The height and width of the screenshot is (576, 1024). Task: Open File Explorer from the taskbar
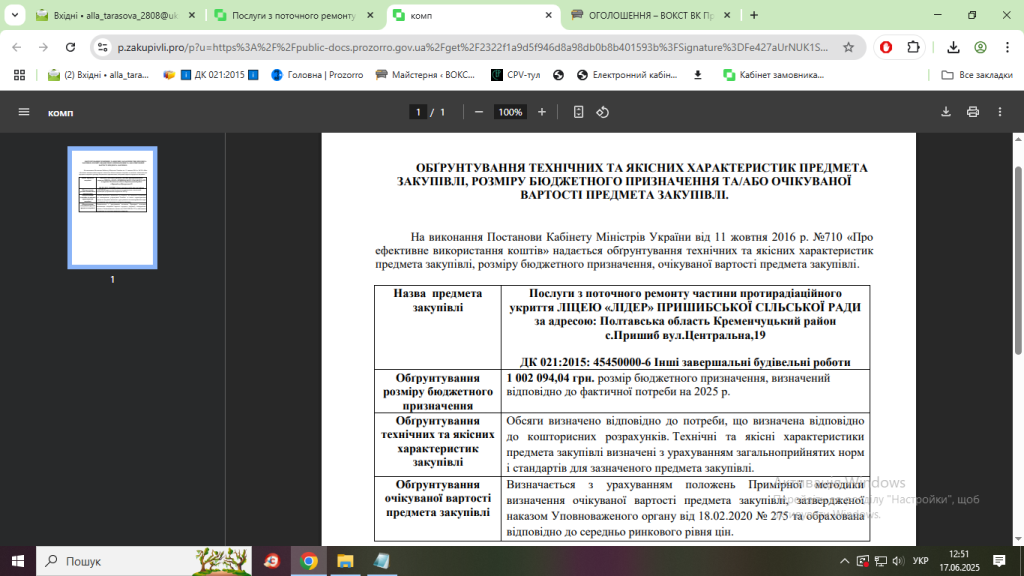[345, 561]
